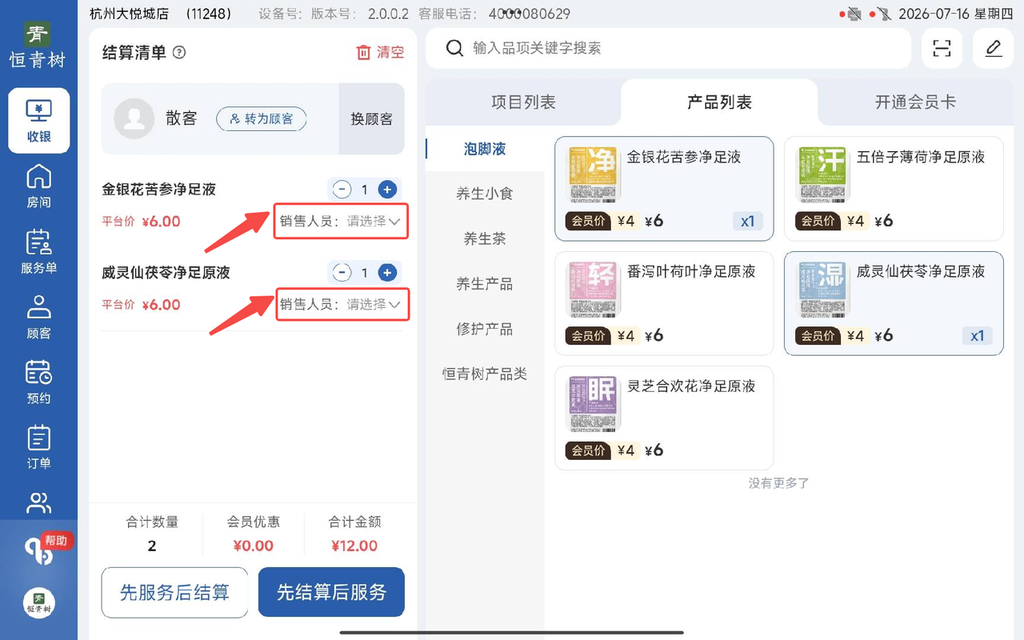The image size is (1024, 640).
Task: Click the 清空 clear list text
Action: click(x=390, y=53)
